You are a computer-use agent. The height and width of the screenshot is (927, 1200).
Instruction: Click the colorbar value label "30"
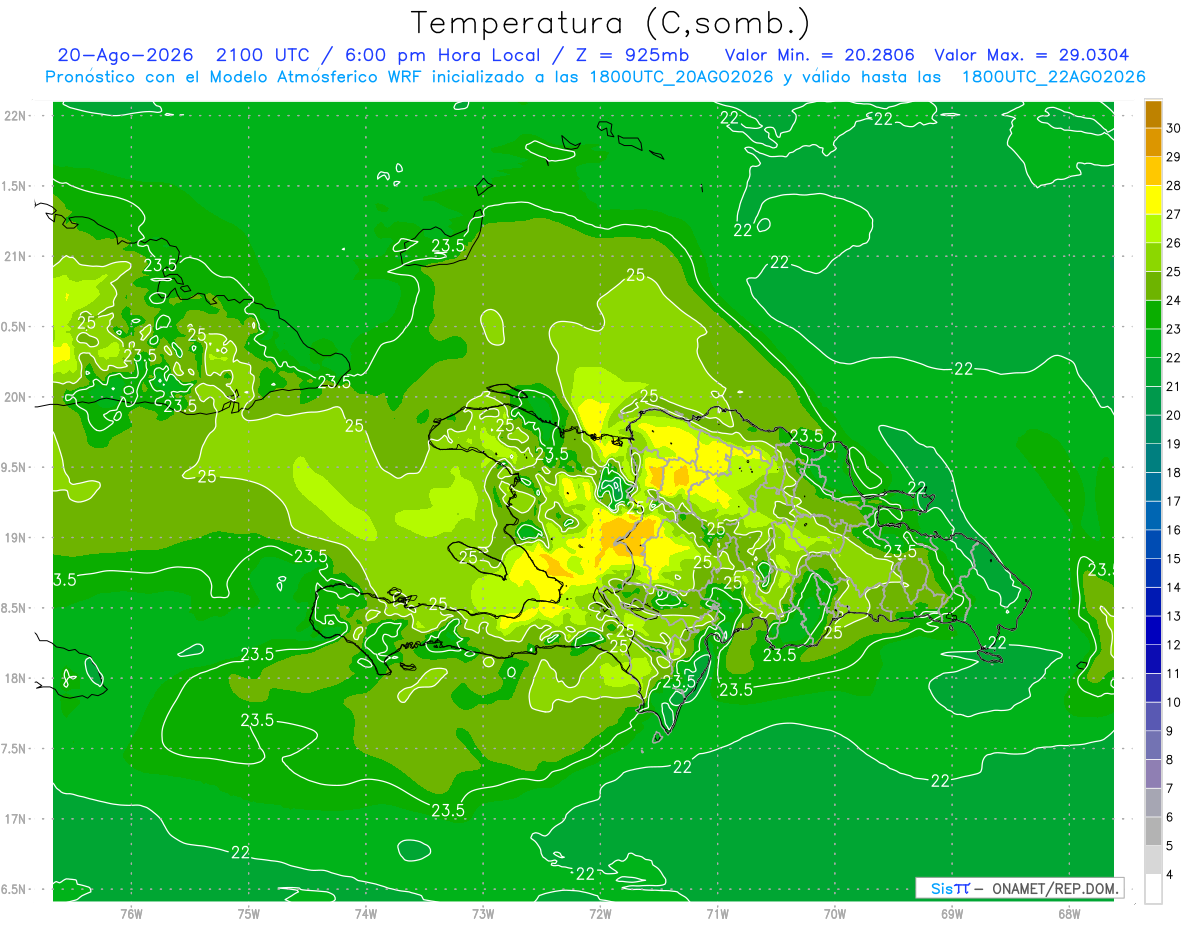1174,128
